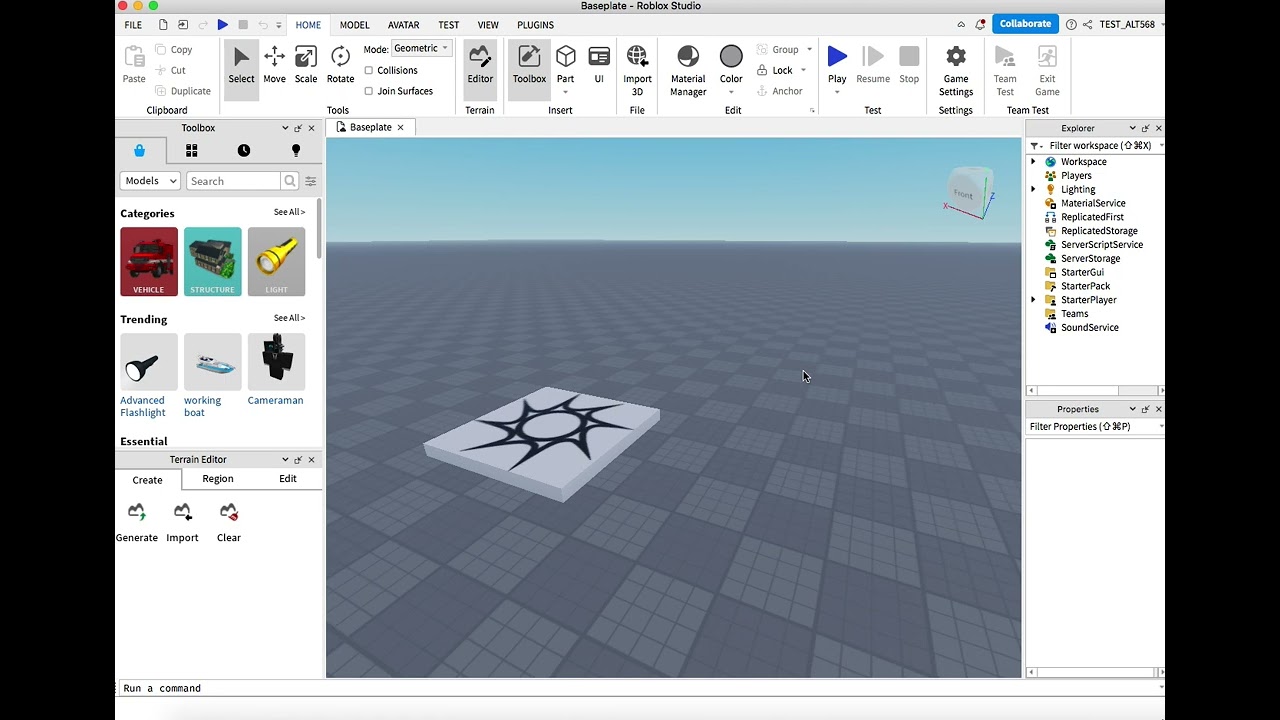1280x720 pixels.
Task: Create new file from quick access
Action: tap(163, 24)
